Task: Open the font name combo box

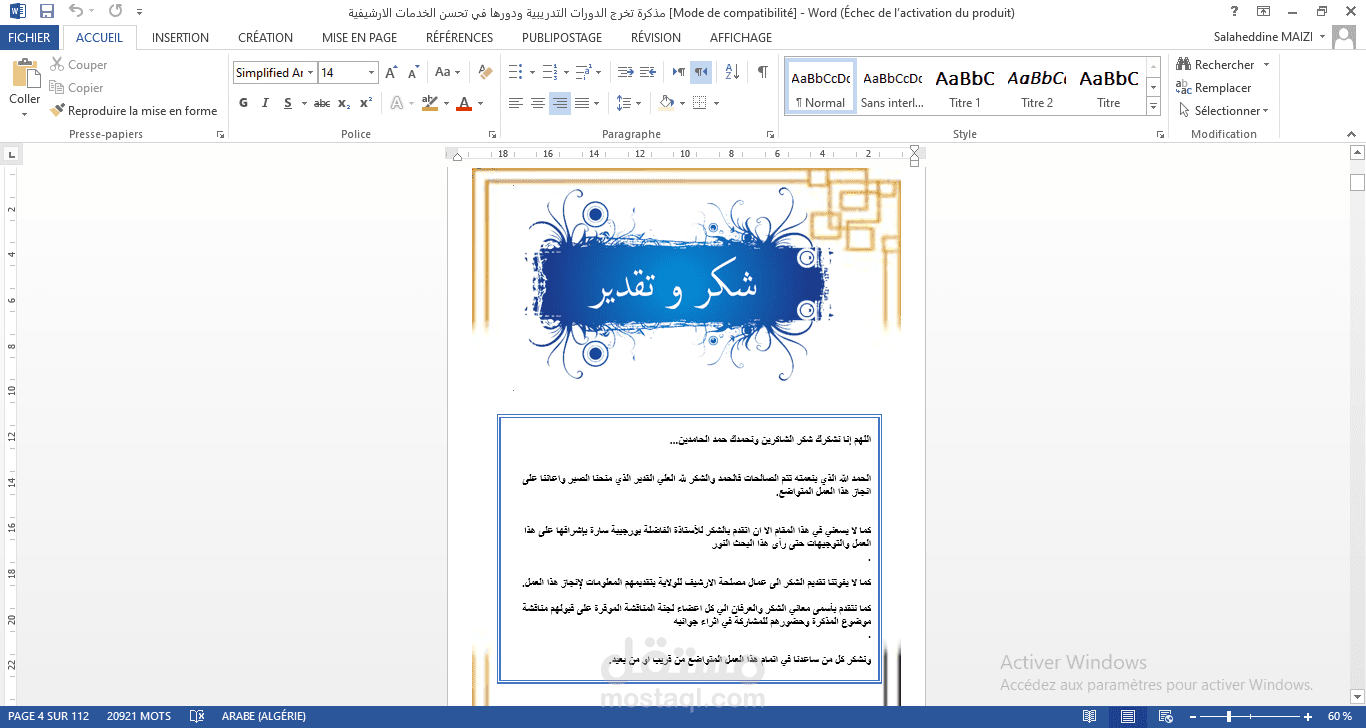Action: pyautogui.click(x=275, y=73)
